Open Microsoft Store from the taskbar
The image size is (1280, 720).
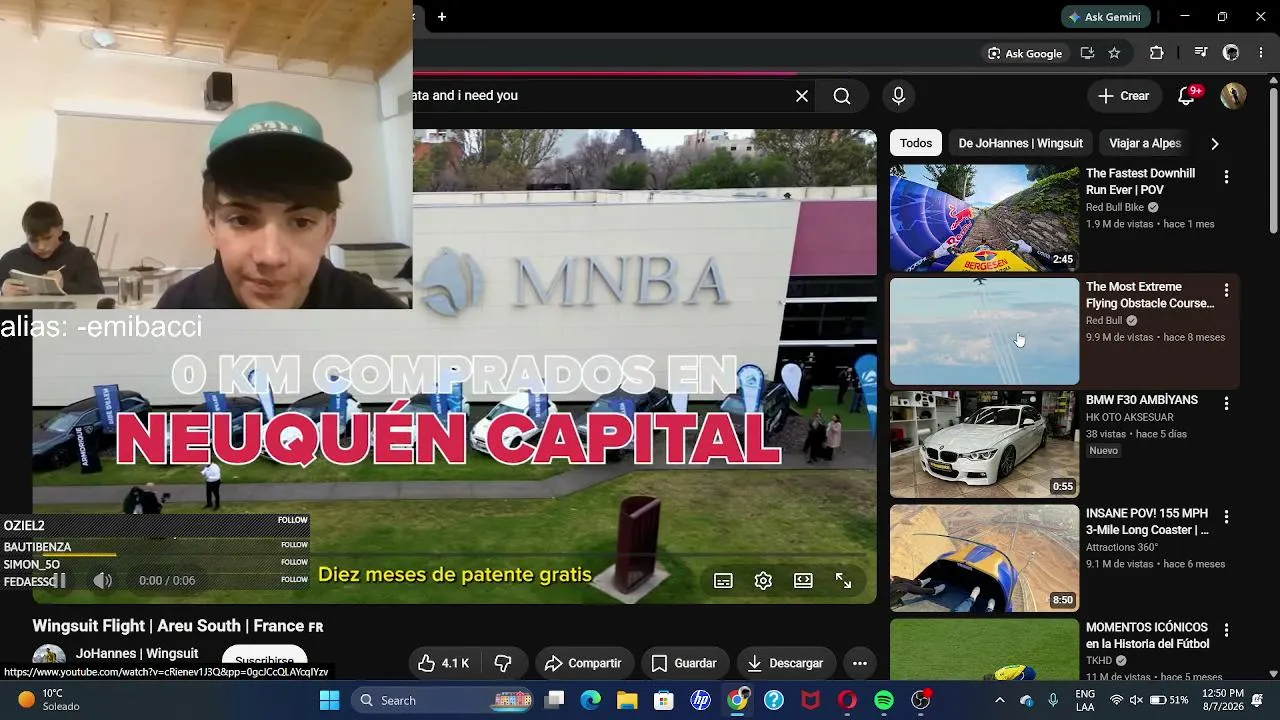pos(664,700)
